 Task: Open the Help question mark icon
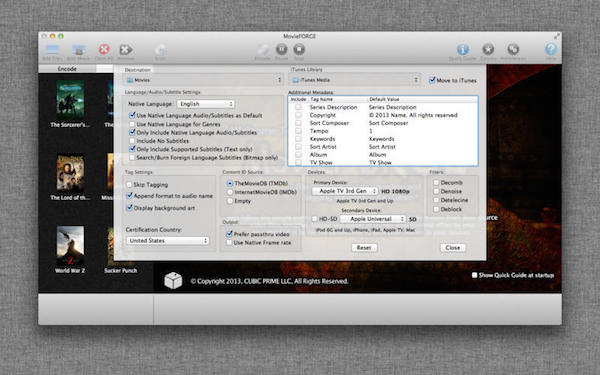pyautogui.click(x=551, y=49)
